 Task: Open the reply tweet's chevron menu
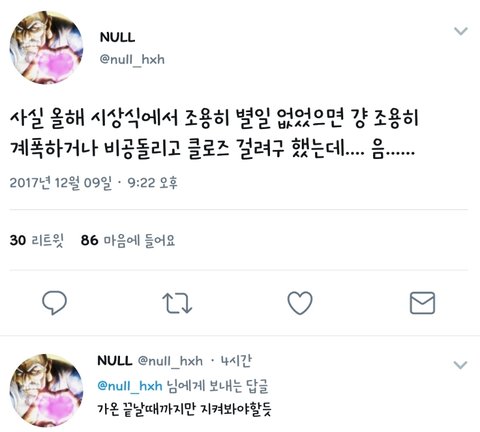coord(460,365)
